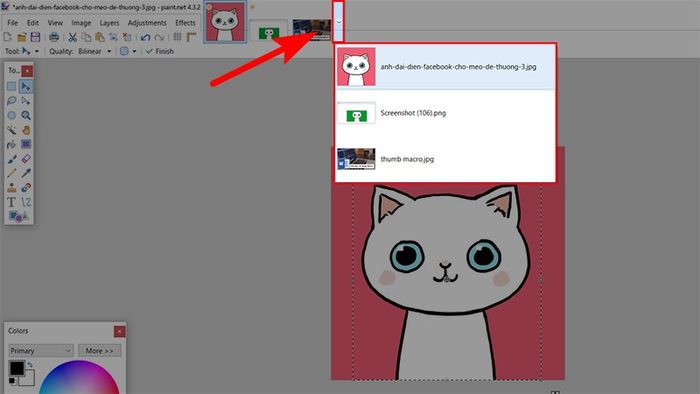Select the Shapes tool

[x=19, y=216]
